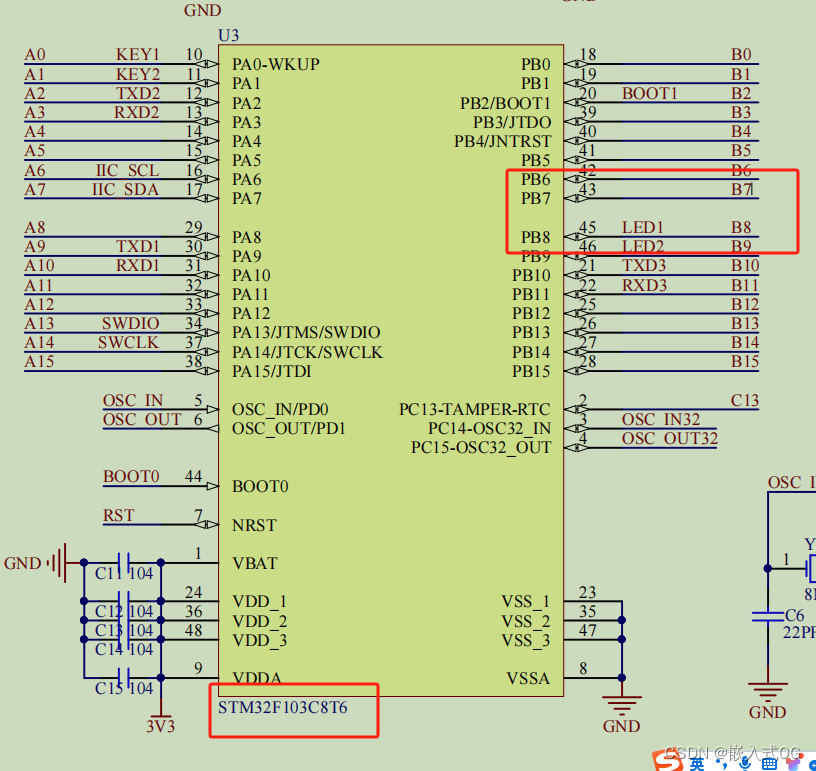Click the NRST pin name
The width and height of the screenshot is (816, 771).
point(254,525)
